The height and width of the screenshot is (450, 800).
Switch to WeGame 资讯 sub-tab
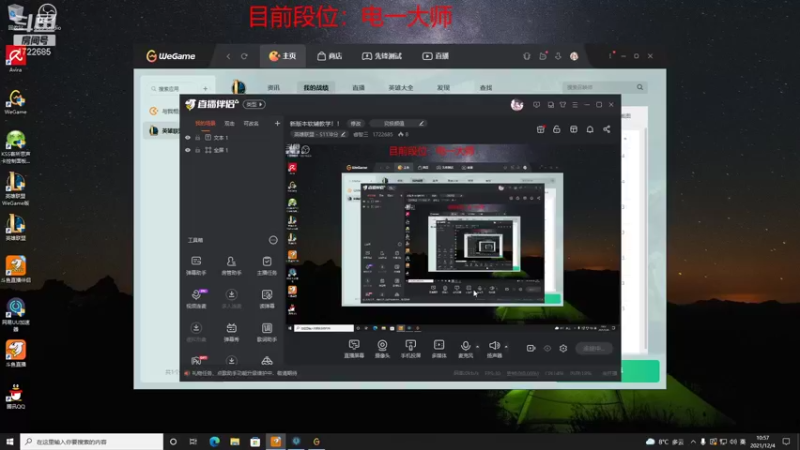tap(273, 88)
